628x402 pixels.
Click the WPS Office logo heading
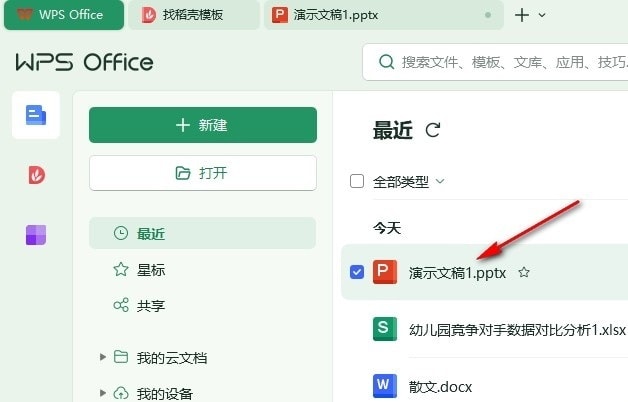tap(85, 62)
